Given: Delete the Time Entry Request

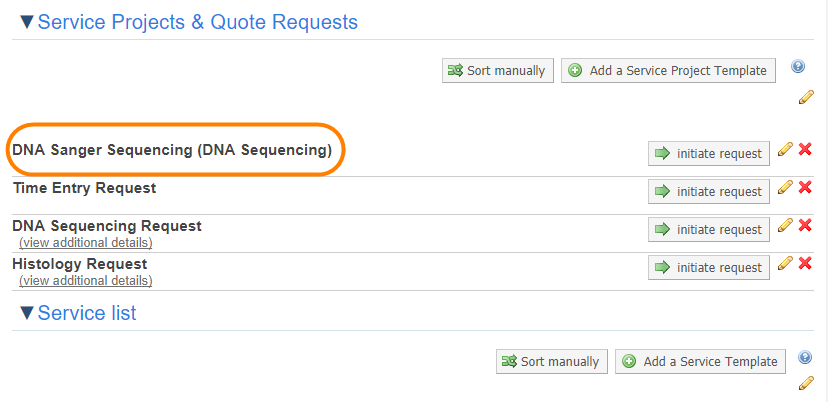Looking at the screenshot, I should 805,187.
